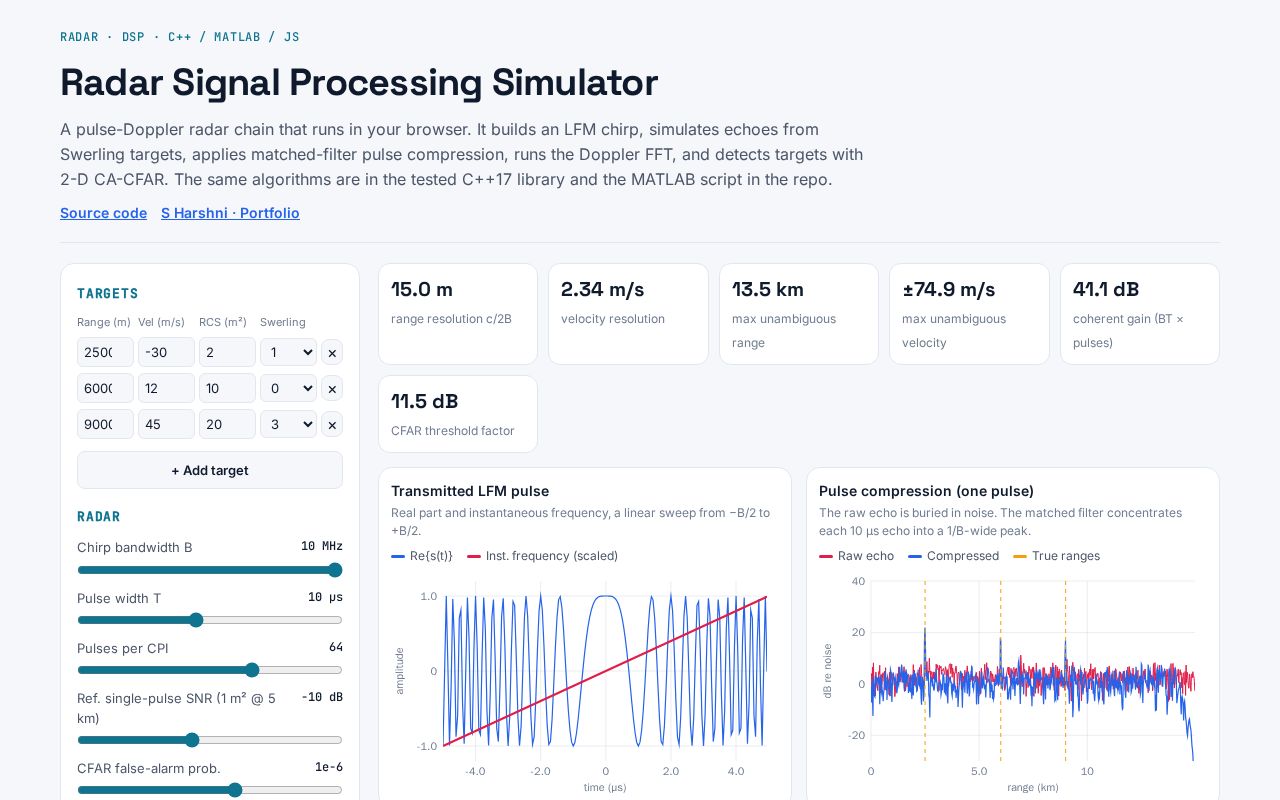Visit S Harshni Portfolio link
Image resolution: width=1280 pixels, height=800 pixels.
coord(230,213)
